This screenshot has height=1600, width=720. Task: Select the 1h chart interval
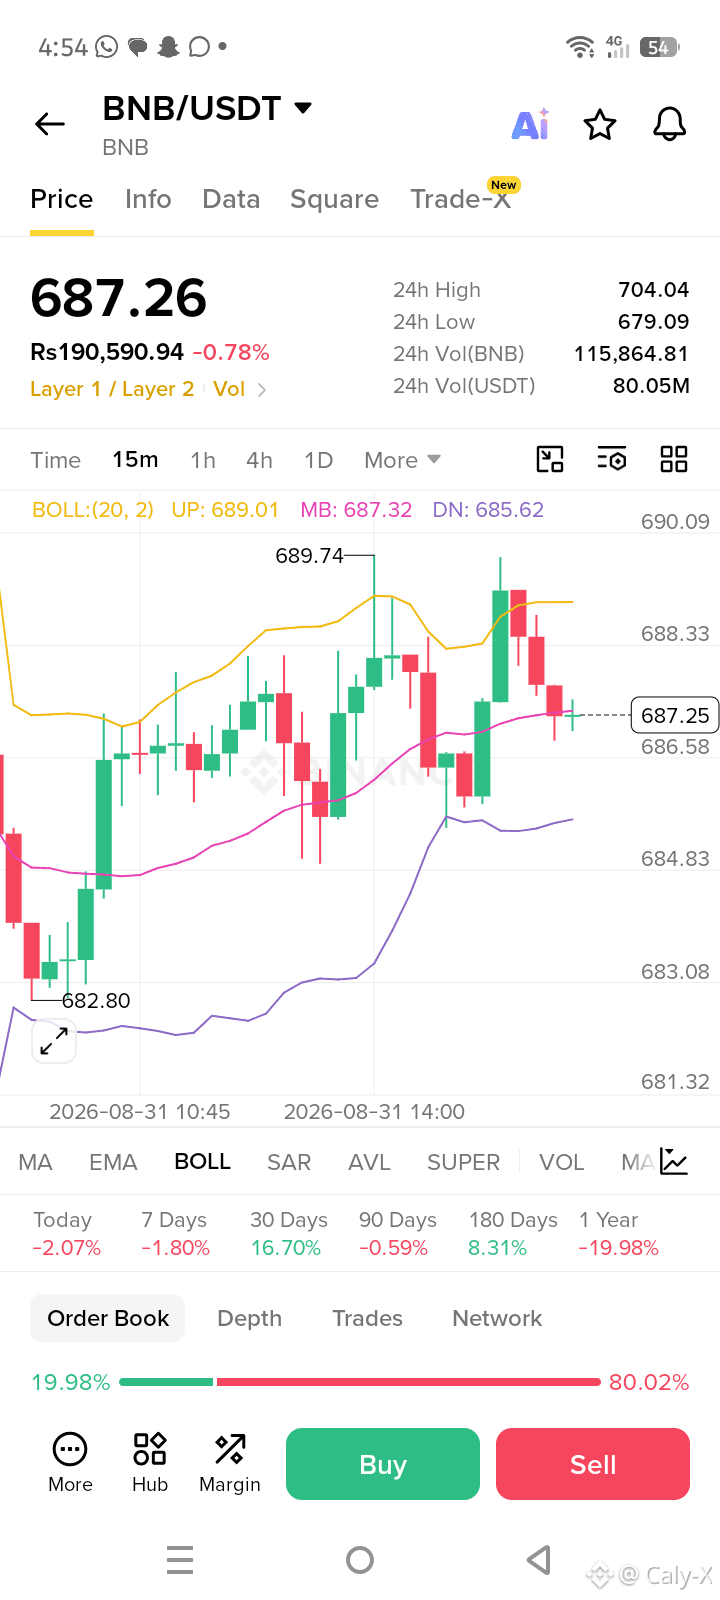click(203, 460)
